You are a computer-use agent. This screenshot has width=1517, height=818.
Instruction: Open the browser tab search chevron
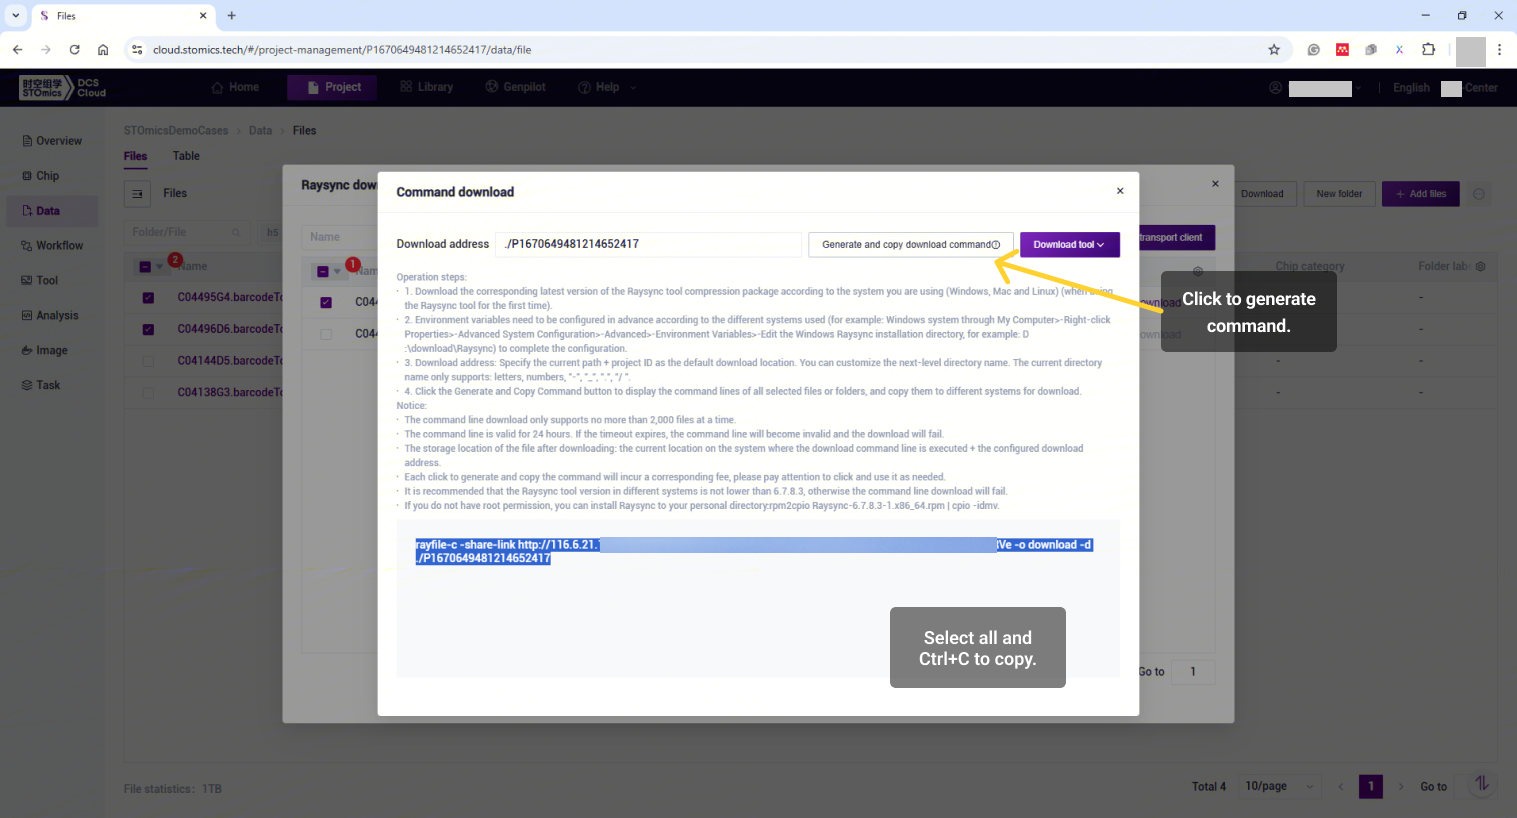(x=16, y=15)
